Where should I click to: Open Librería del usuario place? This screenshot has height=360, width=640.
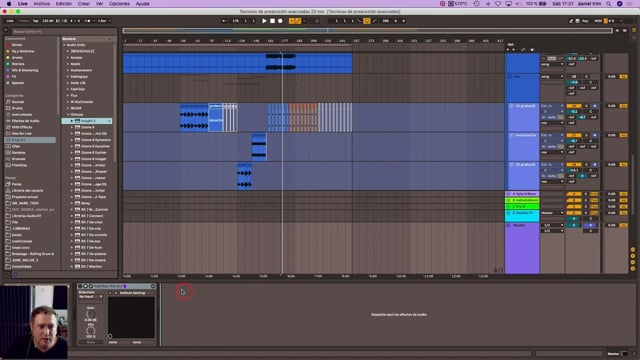pos(27,191)
